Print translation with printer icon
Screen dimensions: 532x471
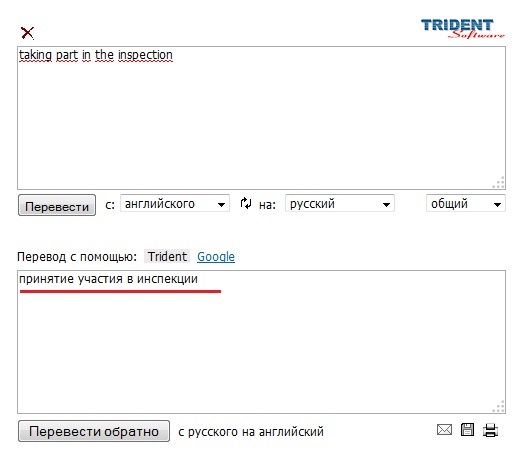pos(490,430)
